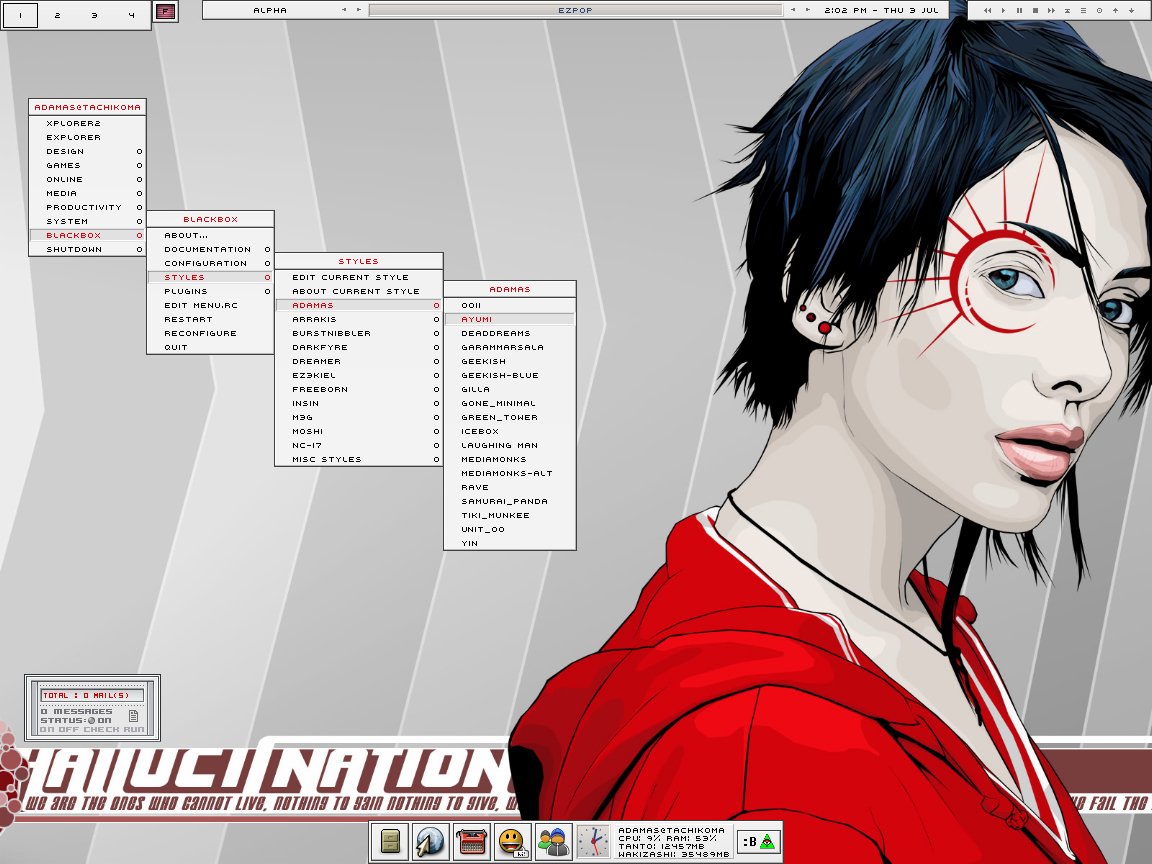The image size is (1152, 864).
Task: Stop the music playback
Action: point(1035,10)
